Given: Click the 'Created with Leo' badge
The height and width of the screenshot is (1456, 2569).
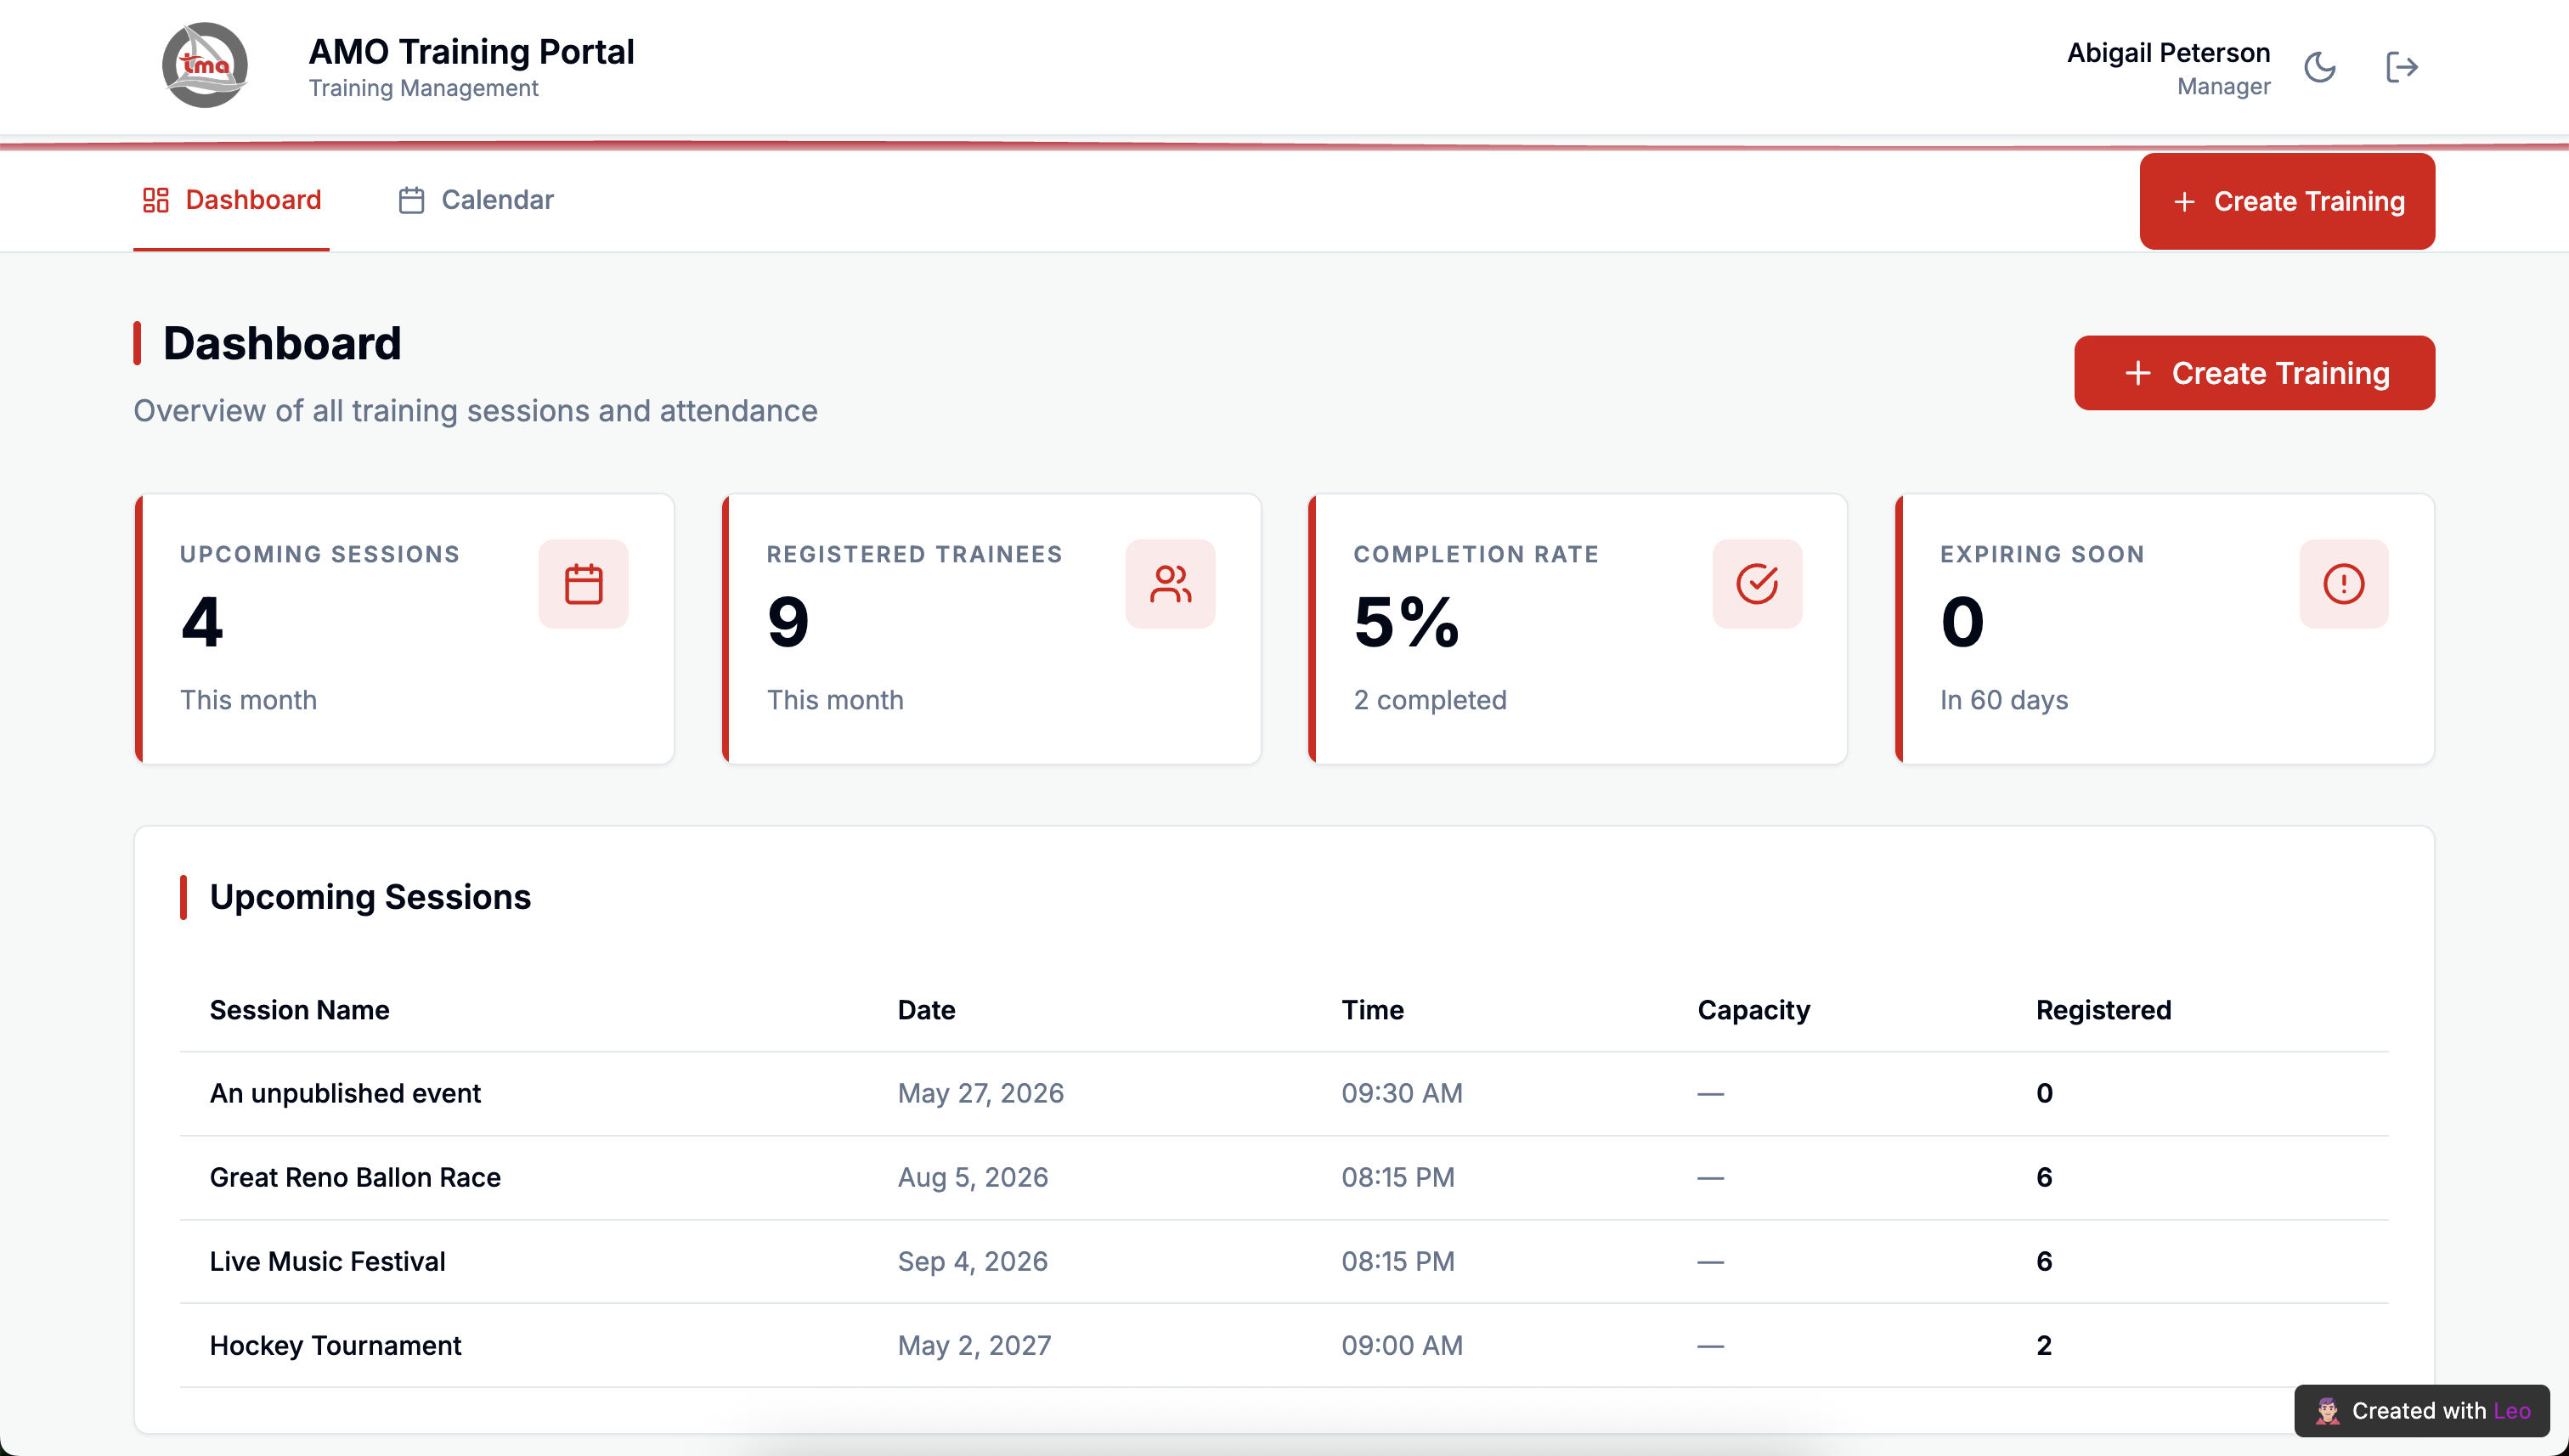Looking at the screenshot, I should click(2421, 1410).
